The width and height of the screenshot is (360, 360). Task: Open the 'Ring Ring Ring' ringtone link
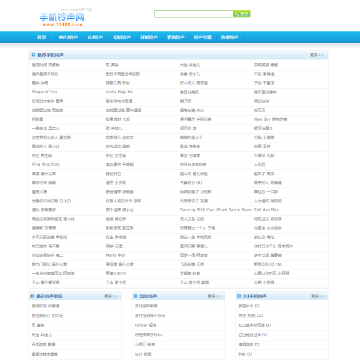click(x=46, y=164)
